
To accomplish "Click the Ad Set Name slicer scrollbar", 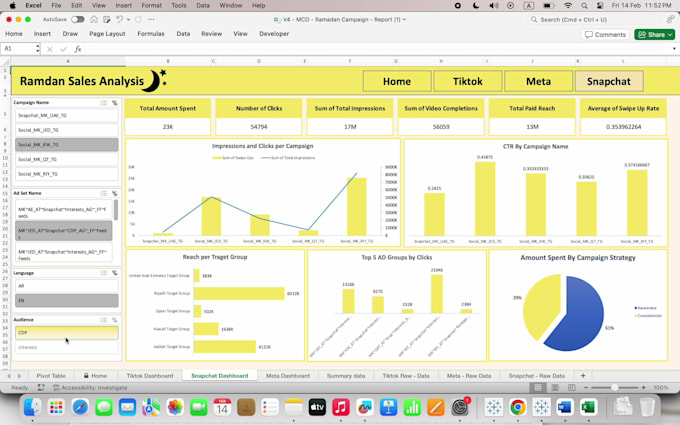I will [116, 209].
